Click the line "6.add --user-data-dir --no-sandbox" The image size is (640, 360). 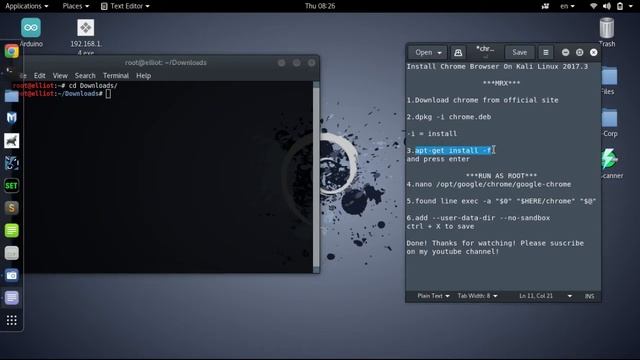[x=478, y=218]
